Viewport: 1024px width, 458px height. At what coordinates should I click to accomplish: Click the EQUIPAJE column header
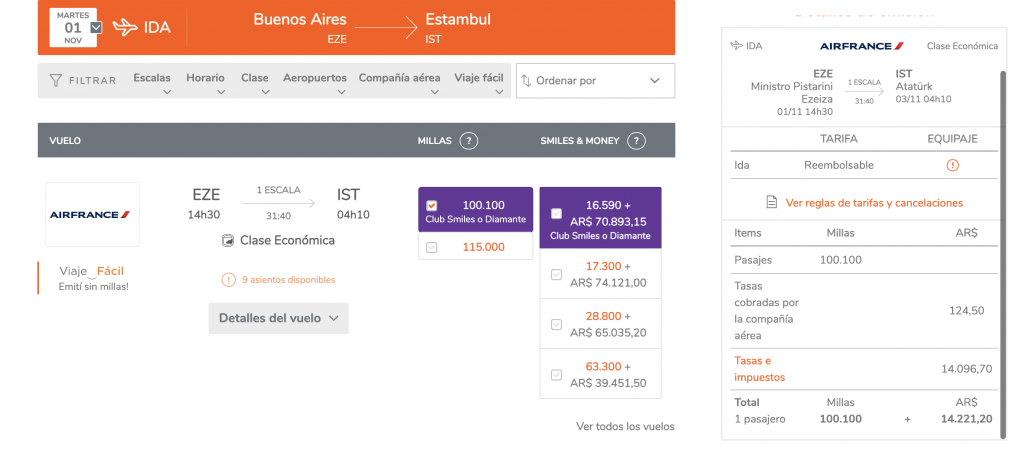pos(953,139)
